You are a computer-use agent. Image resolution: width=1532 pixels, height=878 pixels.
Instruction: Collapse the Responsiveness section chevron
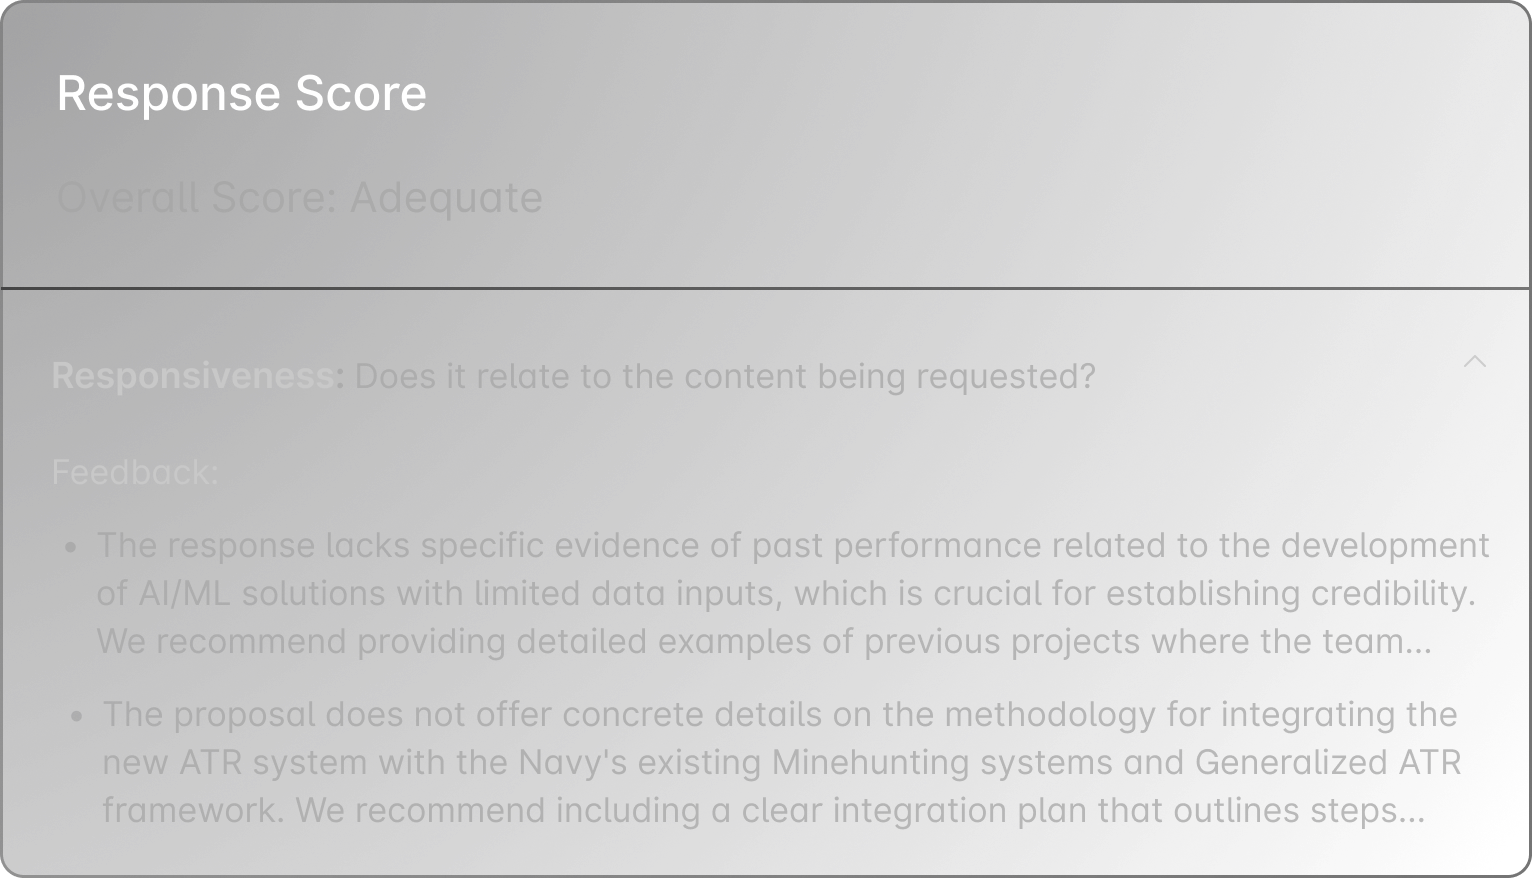click(x=1474, y=361)
